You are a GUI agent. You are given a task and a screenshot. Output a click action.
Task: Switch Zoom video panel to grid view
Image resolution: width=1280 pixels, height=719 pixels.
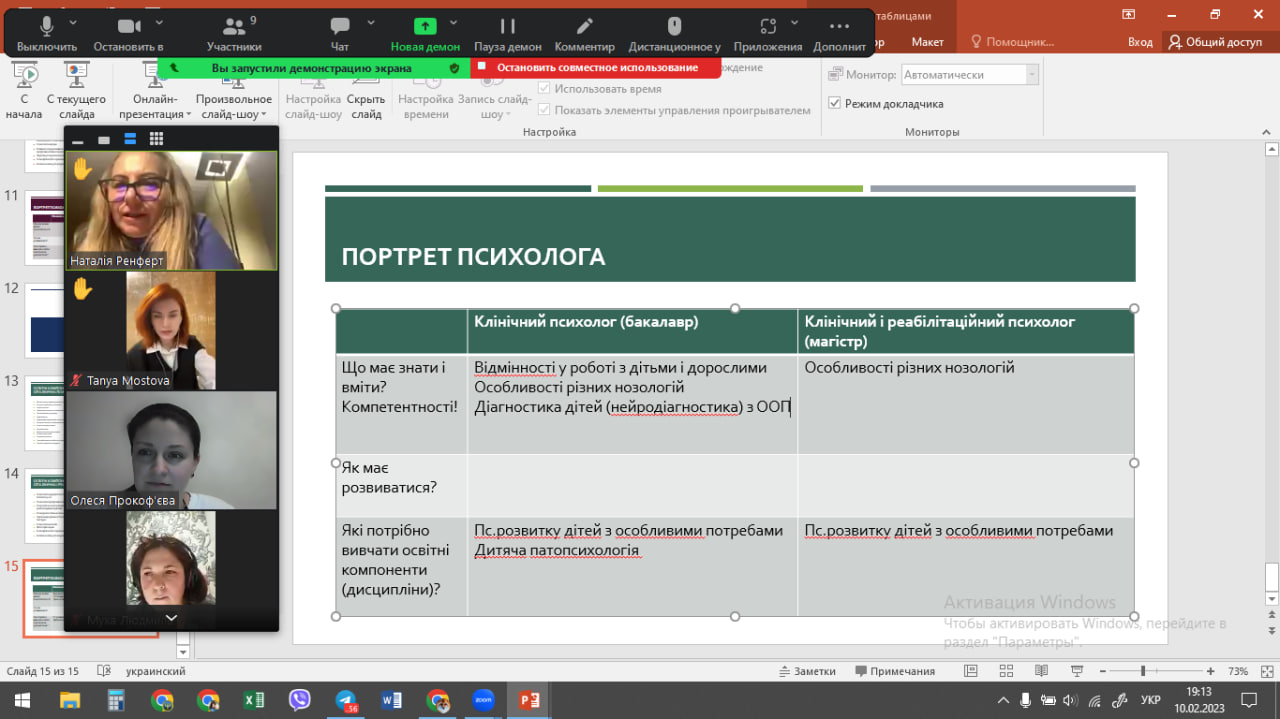coord(156,139)
